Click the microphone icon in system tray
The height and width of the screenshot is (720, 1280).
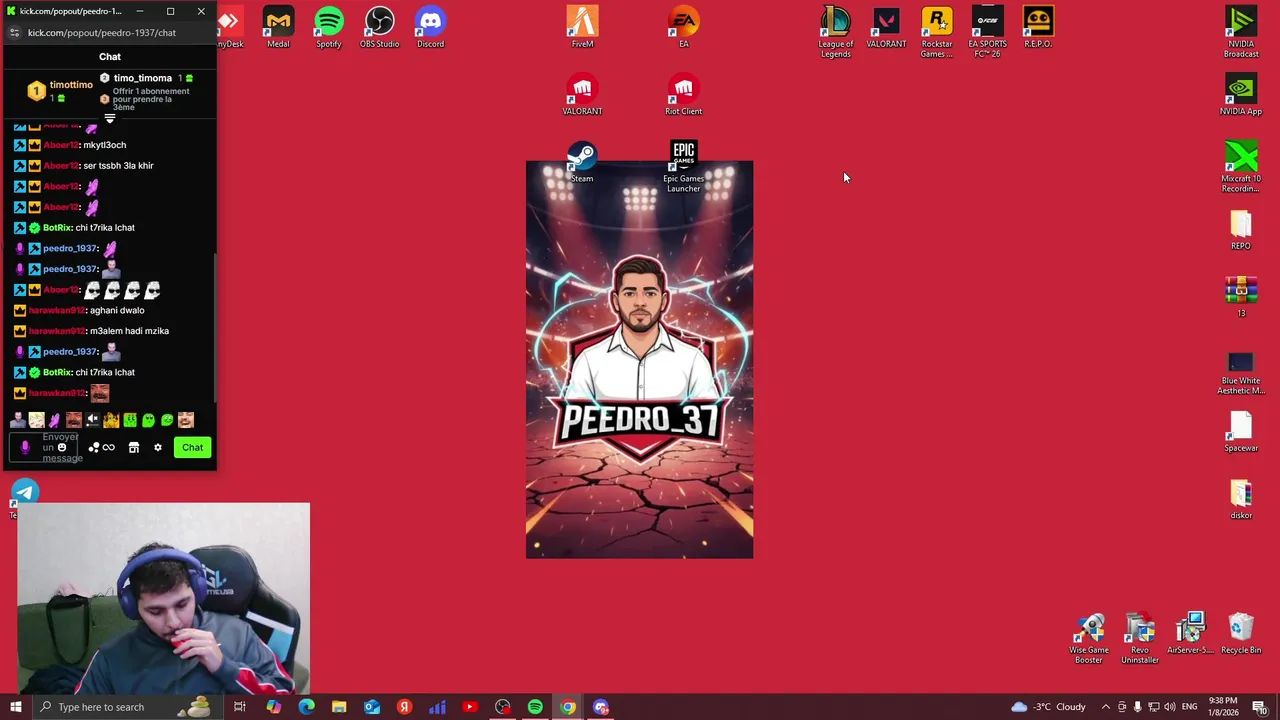[1137, 707]
